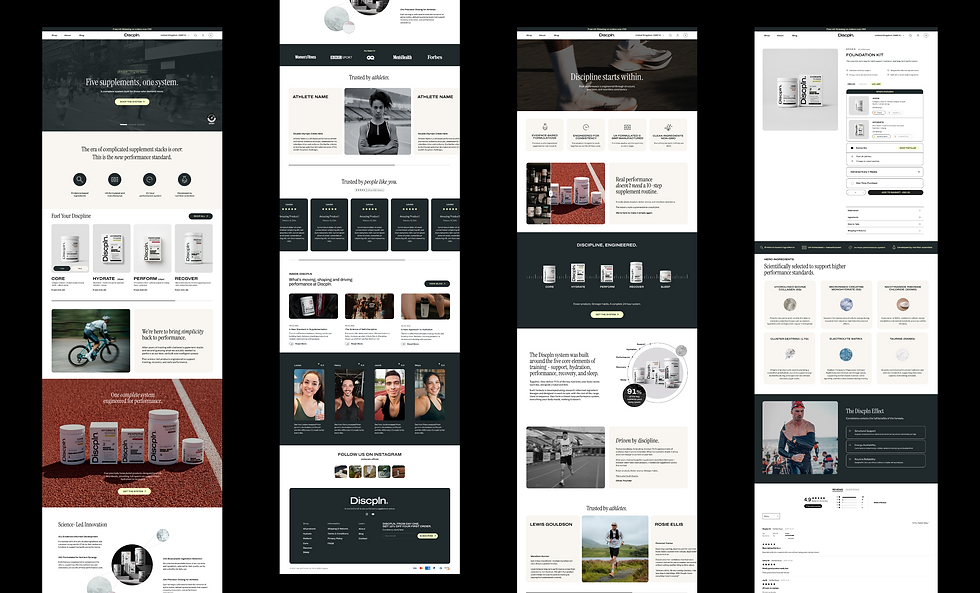Click the clock icon for 24-hour performance system
The image size is (980, 593).
point(149,180)
